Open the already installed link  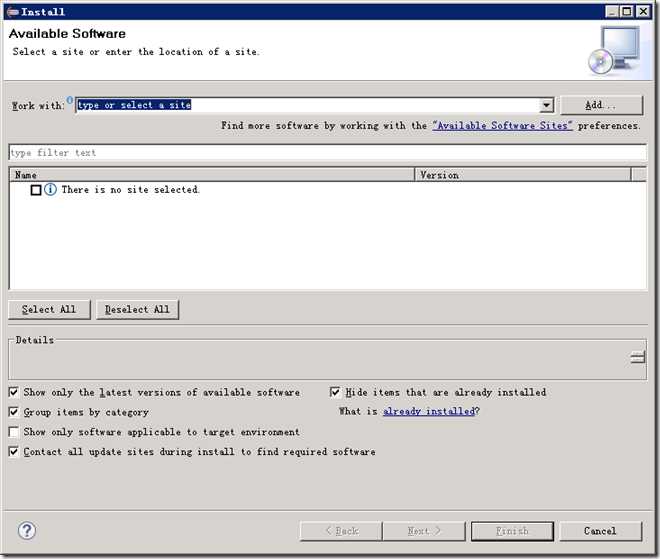pyautogui.click(x=429, y=411)
